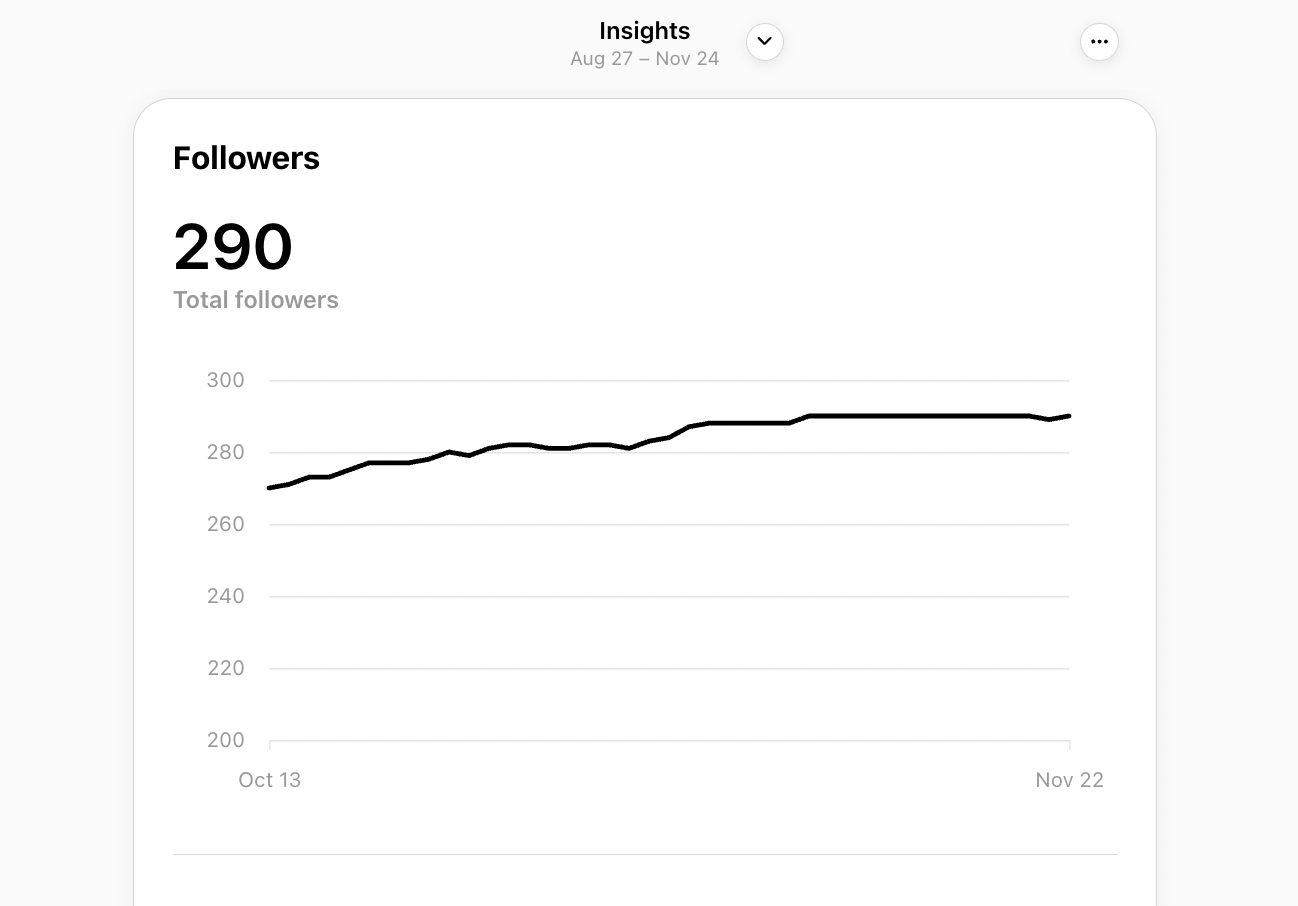Screen dimensions: 1298x906
Task: Click the Followers card heading
Action: coord(246,158)
